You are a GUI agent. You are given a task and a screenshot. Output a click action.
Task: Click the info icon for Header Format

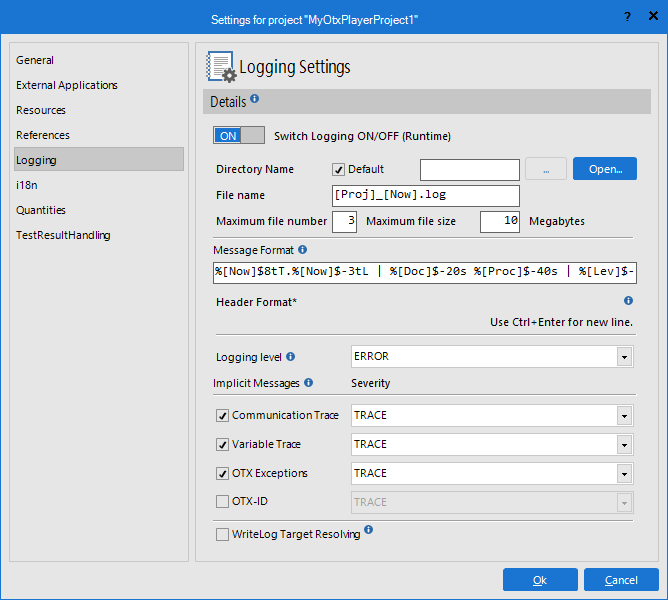[x=628, y=300]
